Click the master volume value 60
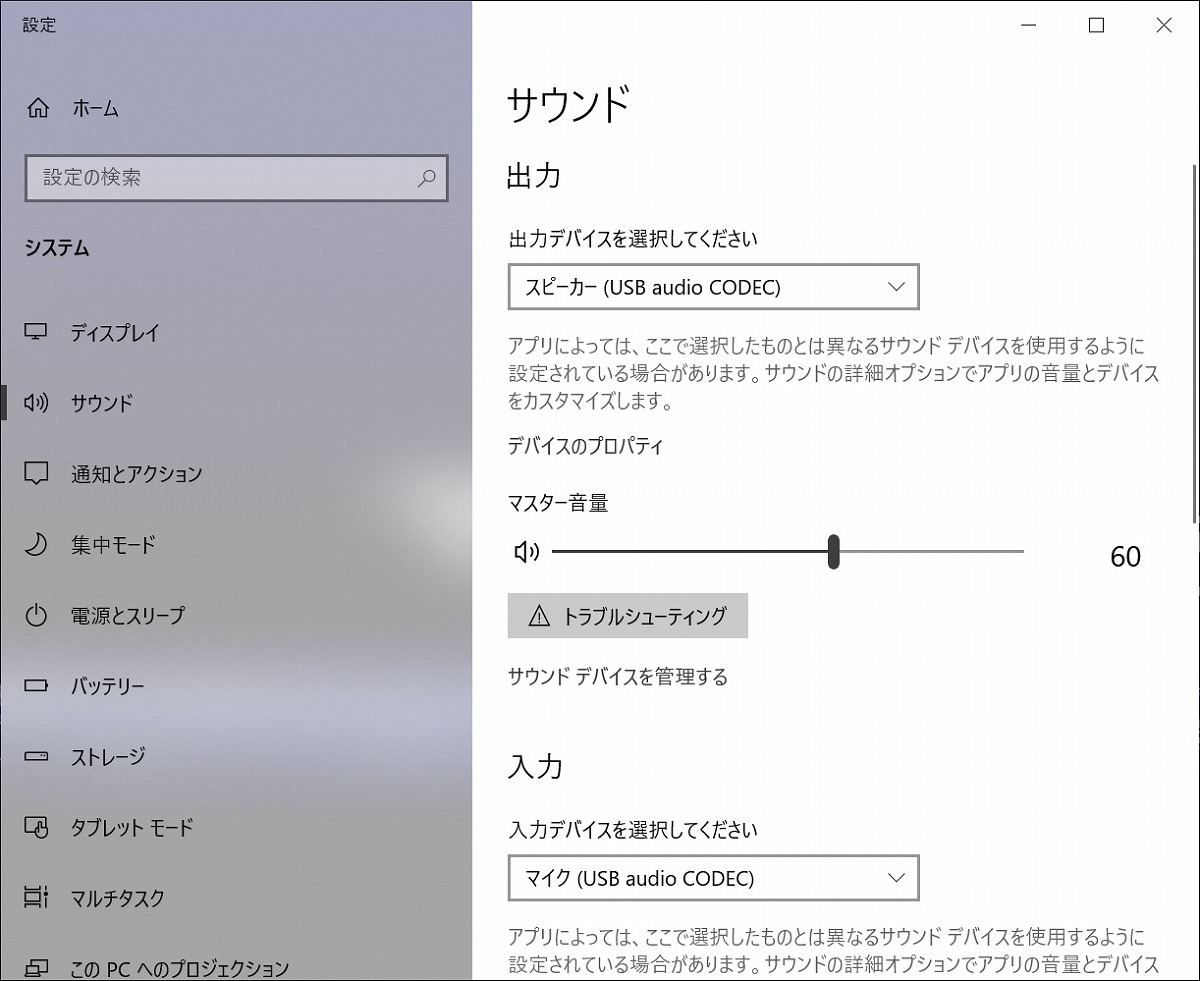The image size is (1200, 981). point(1125,556)
